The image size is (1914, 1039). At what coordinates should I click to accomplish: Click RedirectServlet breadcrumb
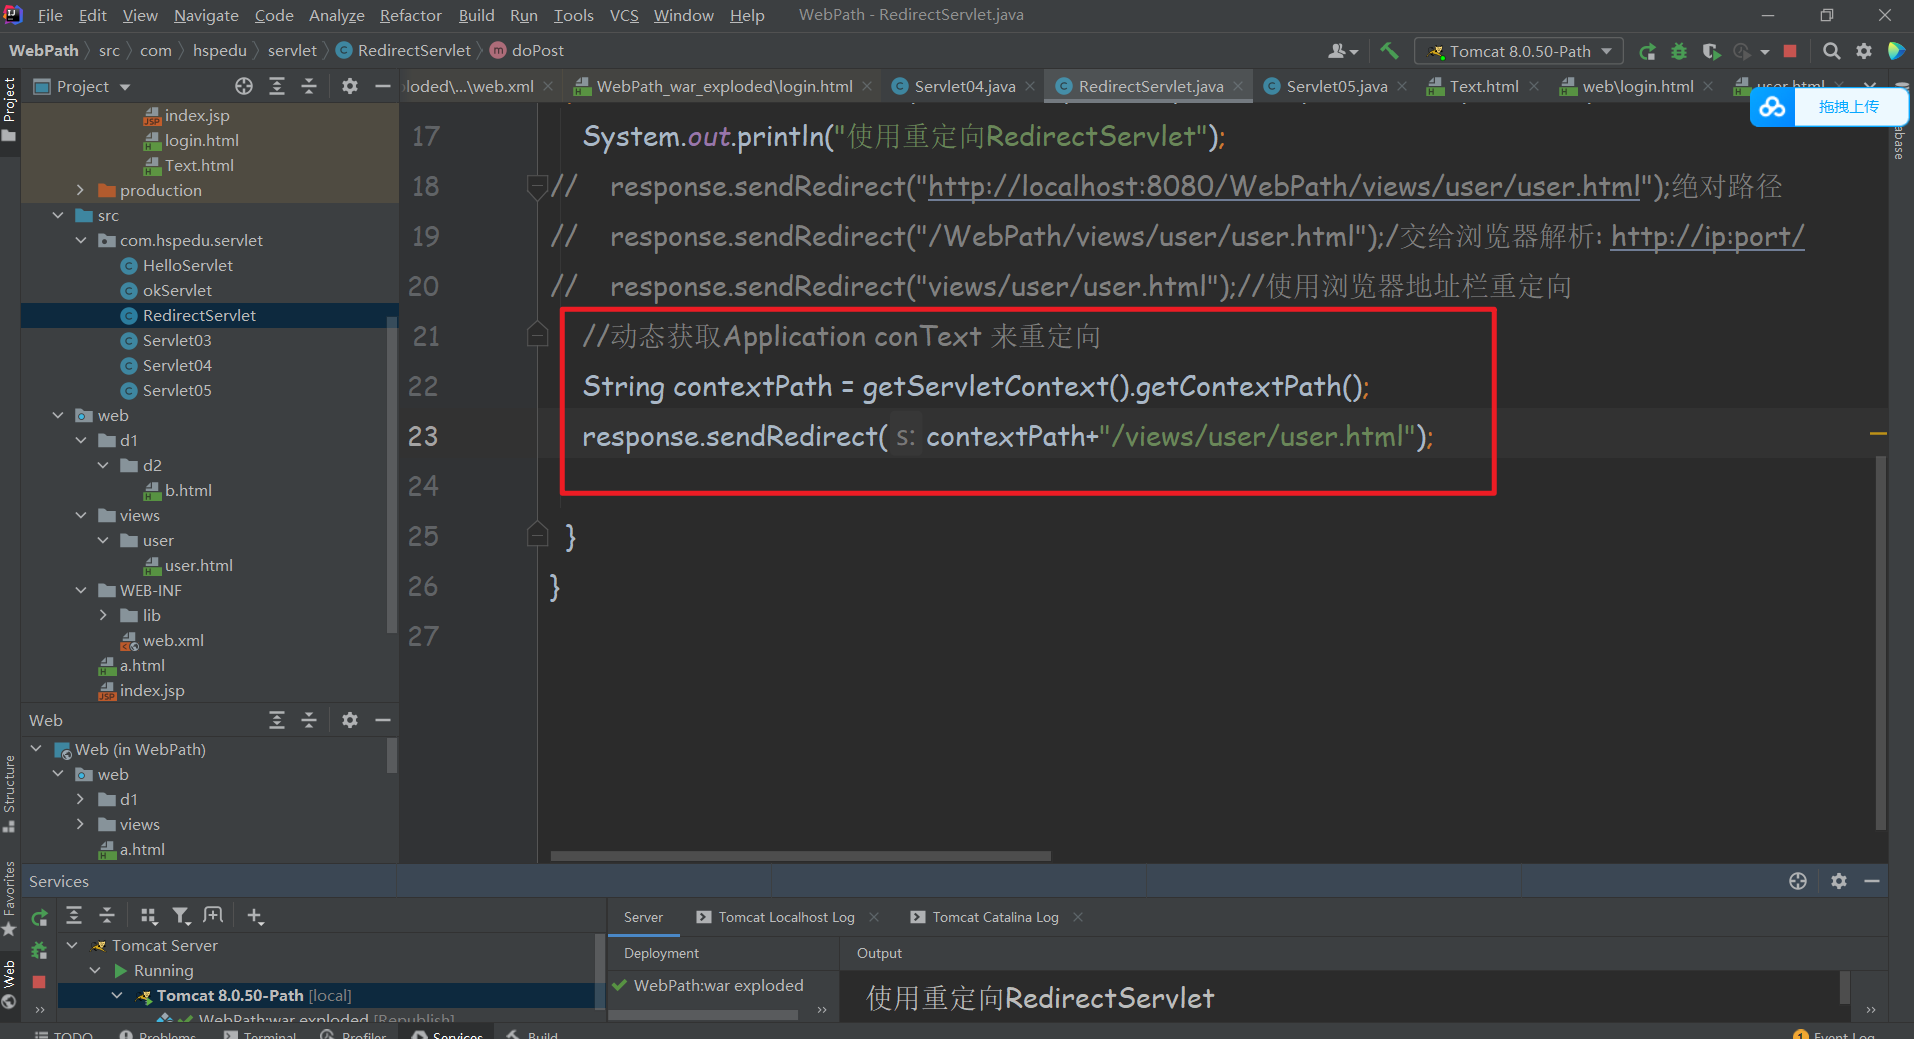[x=404, y=50]
